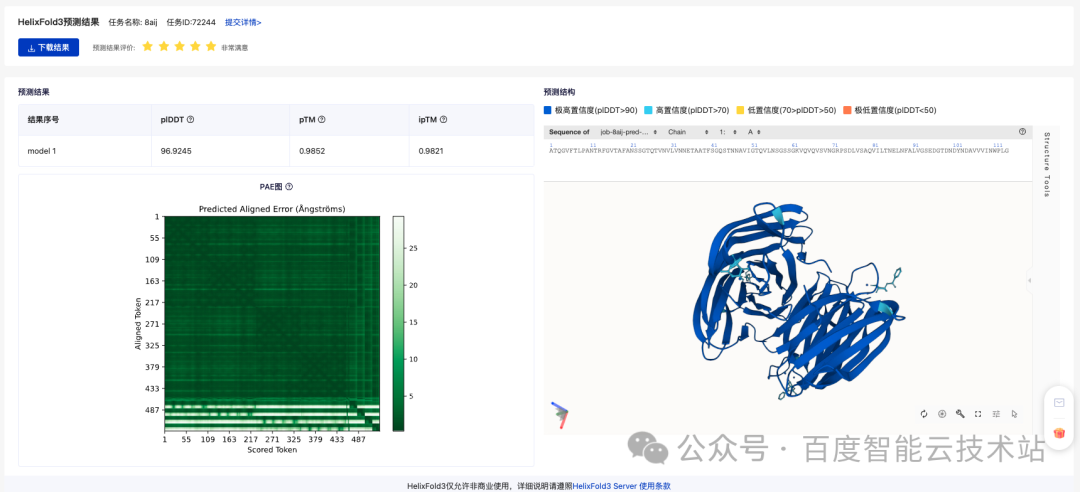This screenshot has height=492, width=1080.
Task: Open the job-8aij-pred structure dropdown
Action: point(628,132)
